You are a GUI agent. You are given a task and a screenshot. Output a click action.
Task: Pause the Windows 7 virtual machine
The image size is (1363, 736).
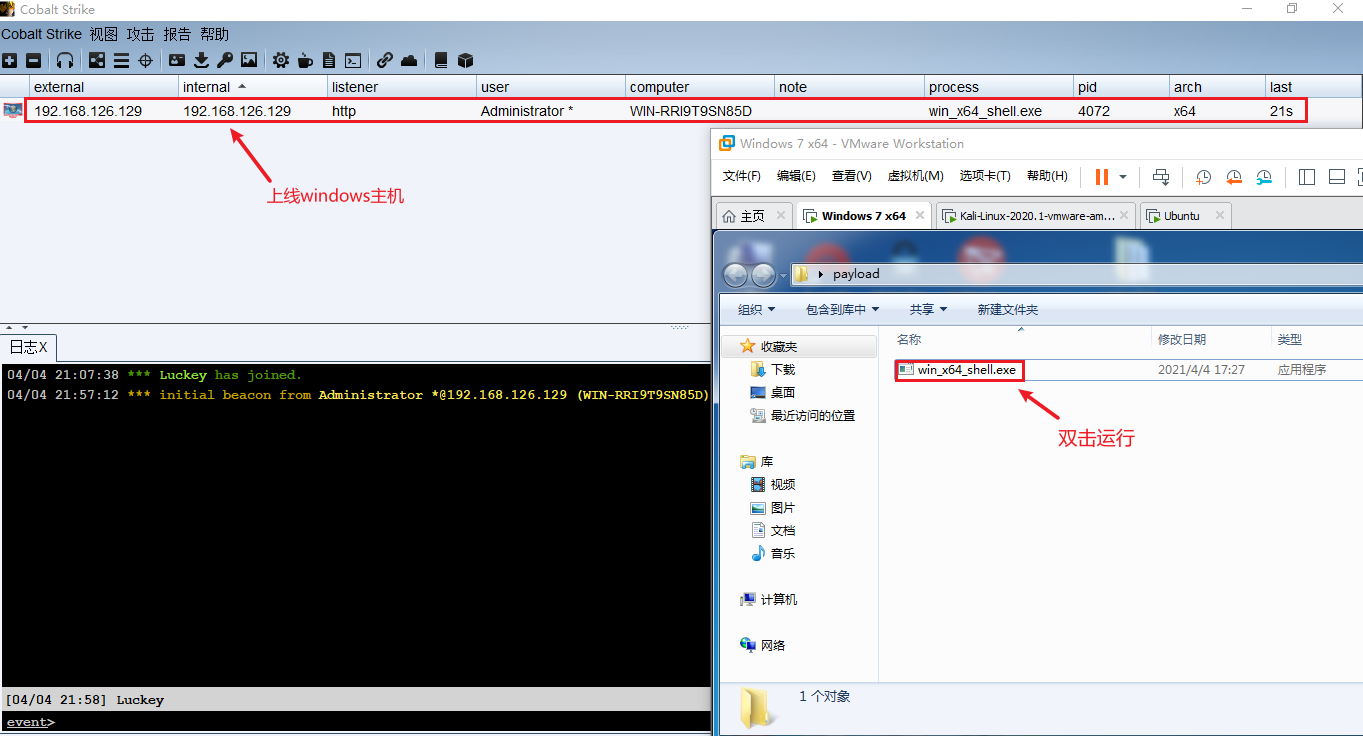coord(1104,177)
